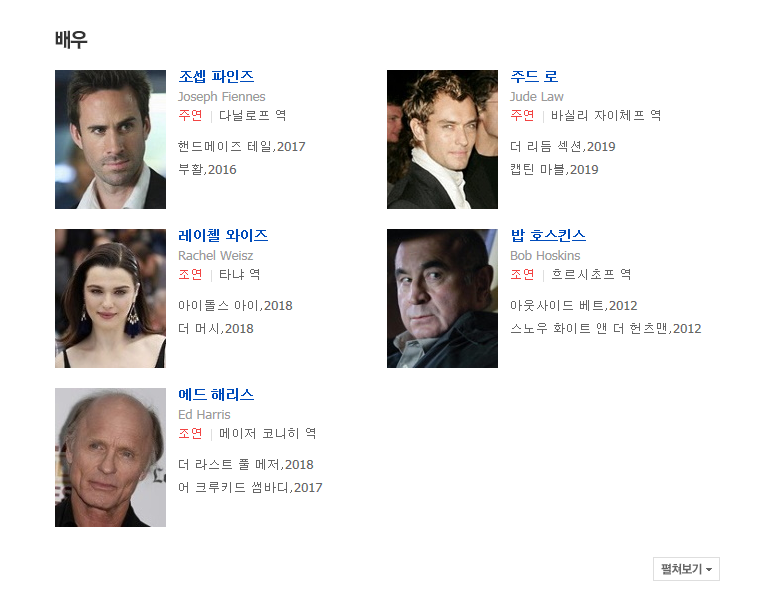The width and height of the screenshot is (775, 611).
Task: Open Ed Harris name link
Action: [x=216, y=394]
